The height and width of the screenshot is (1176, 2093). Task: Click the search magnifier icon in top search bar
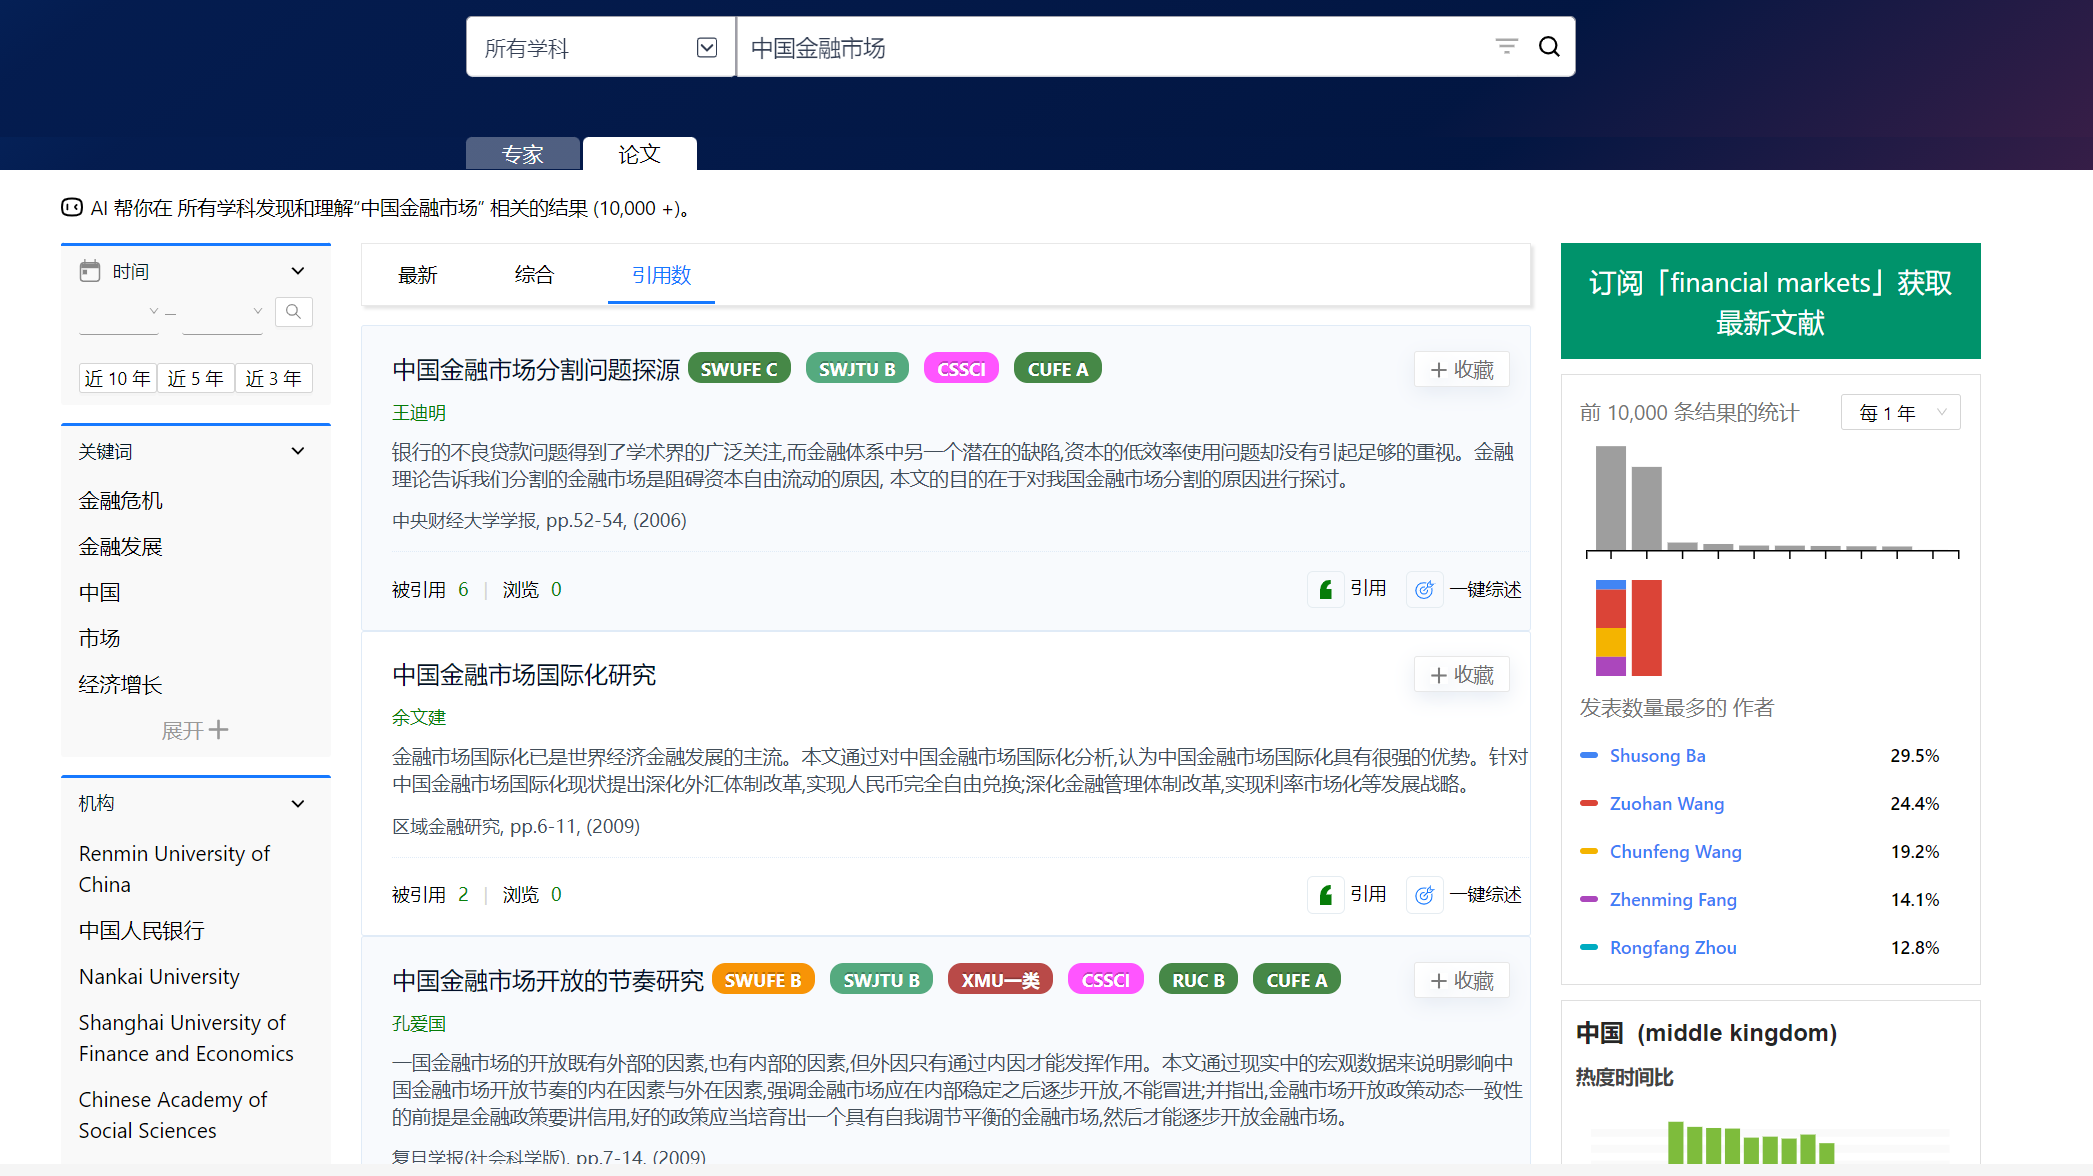pyautogui.click(x=1549, y=47)
